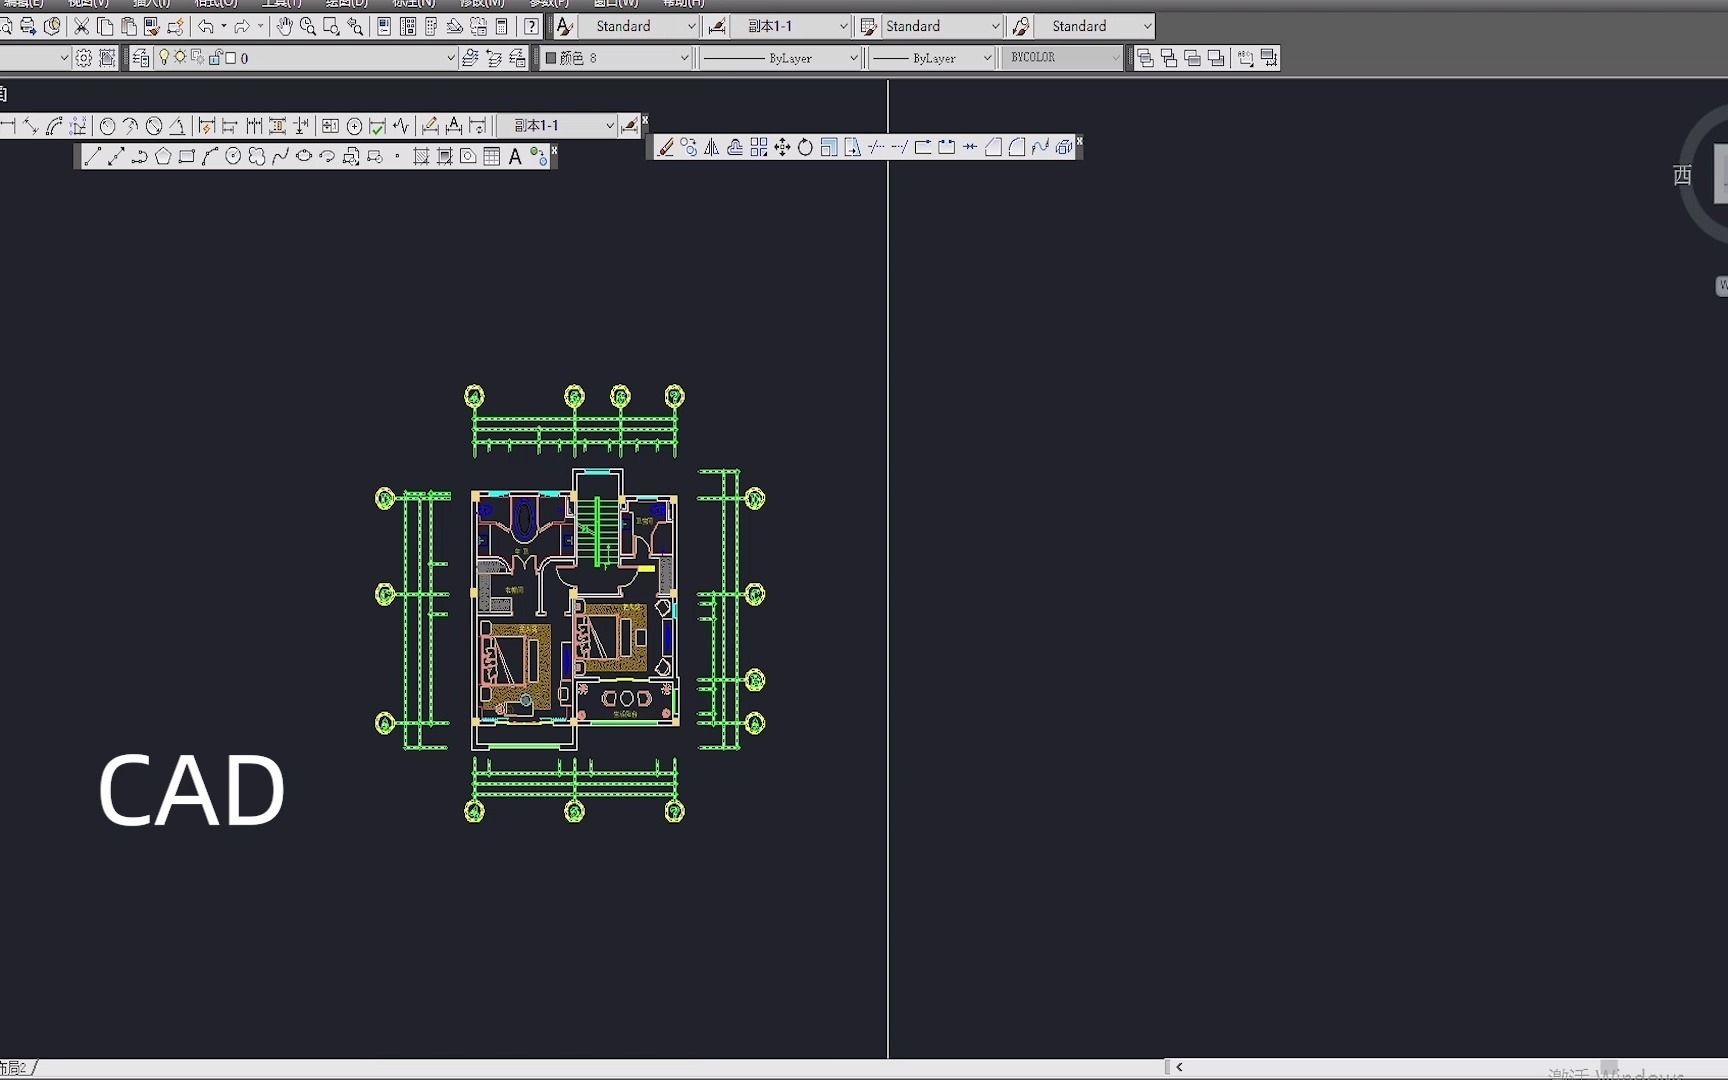Viewport: 1728px width, 1080px height.
Task: Select the Hatch tool
Action: (x=421, y=156)
